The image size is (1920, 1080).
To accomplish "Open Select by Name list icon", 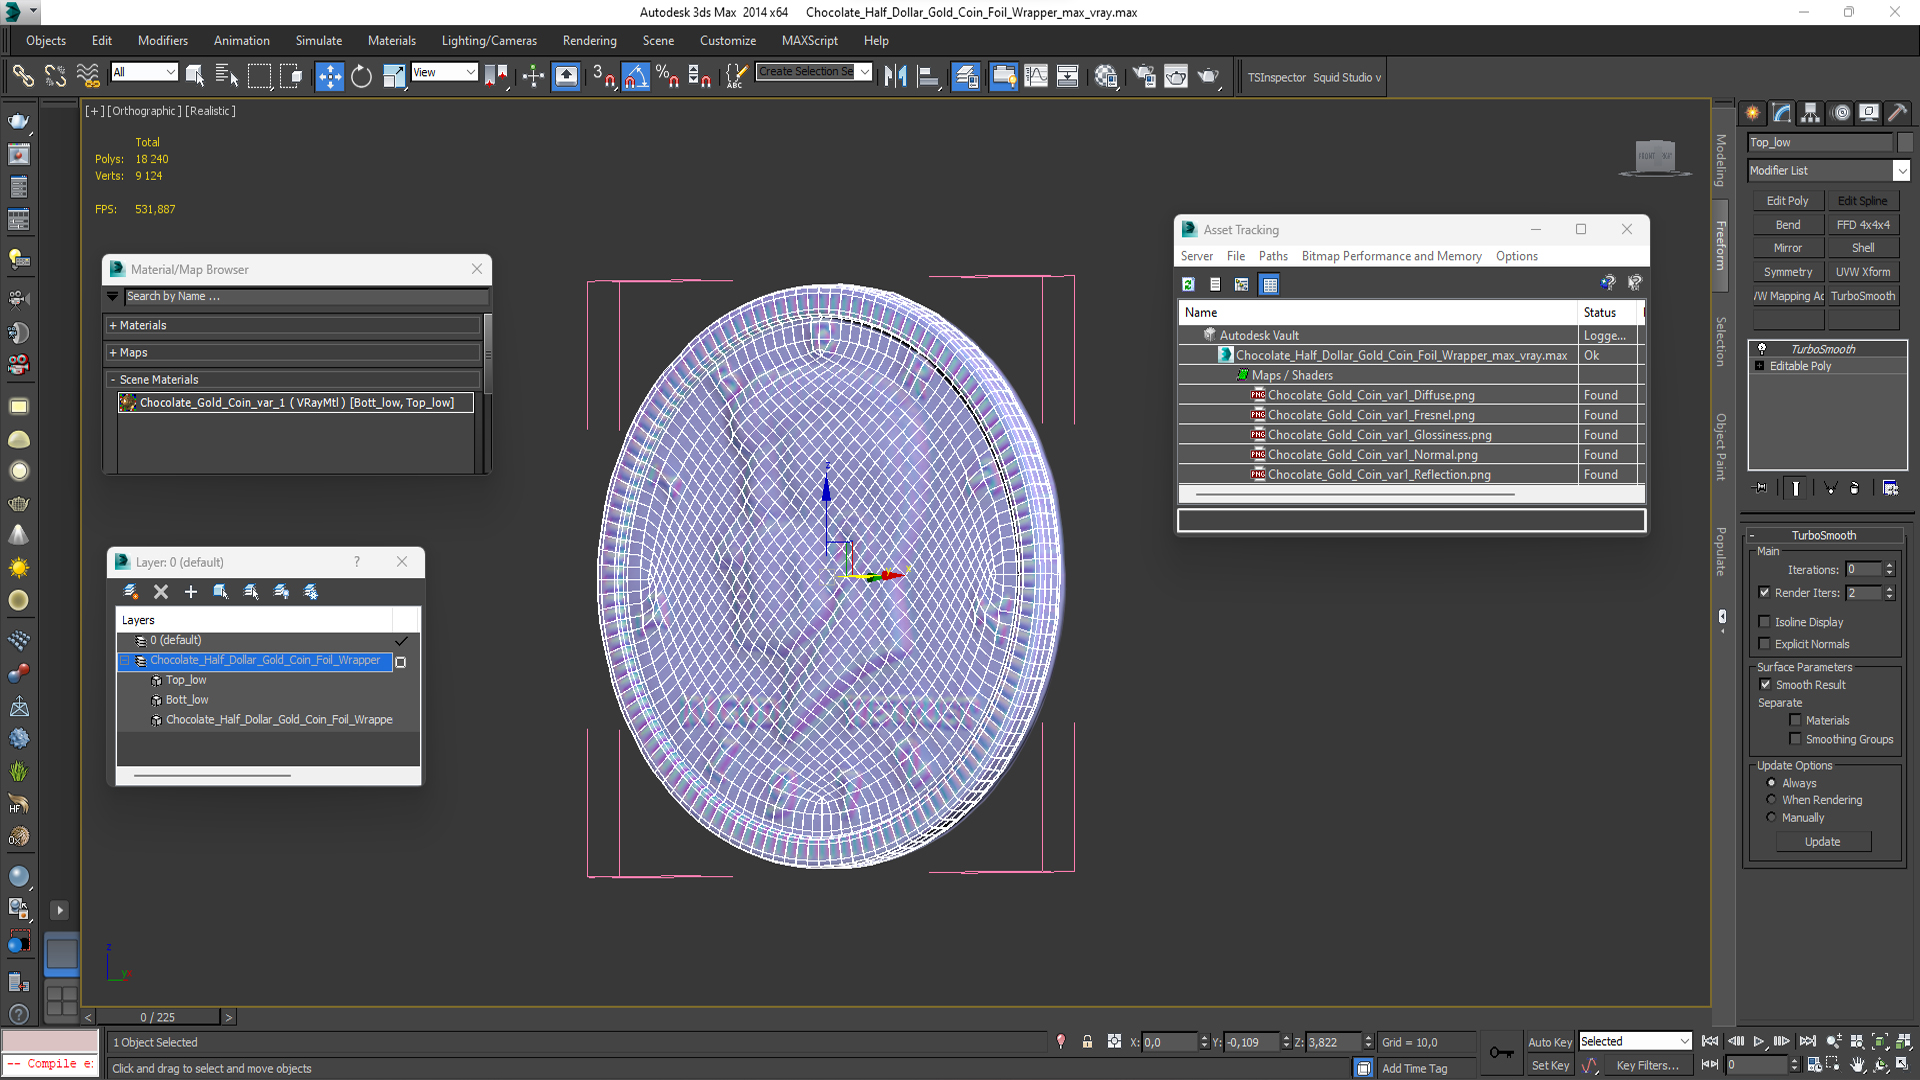I will [227, 76].
